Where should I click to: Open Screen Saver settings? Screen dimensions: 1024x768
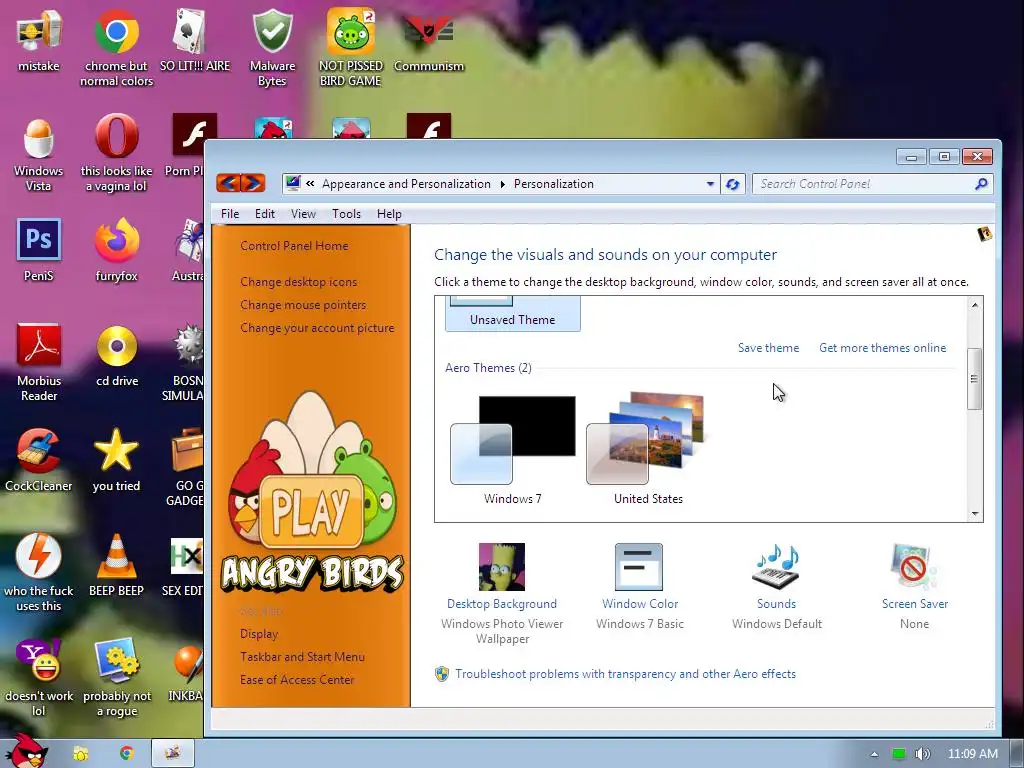(x=914, y=586)
